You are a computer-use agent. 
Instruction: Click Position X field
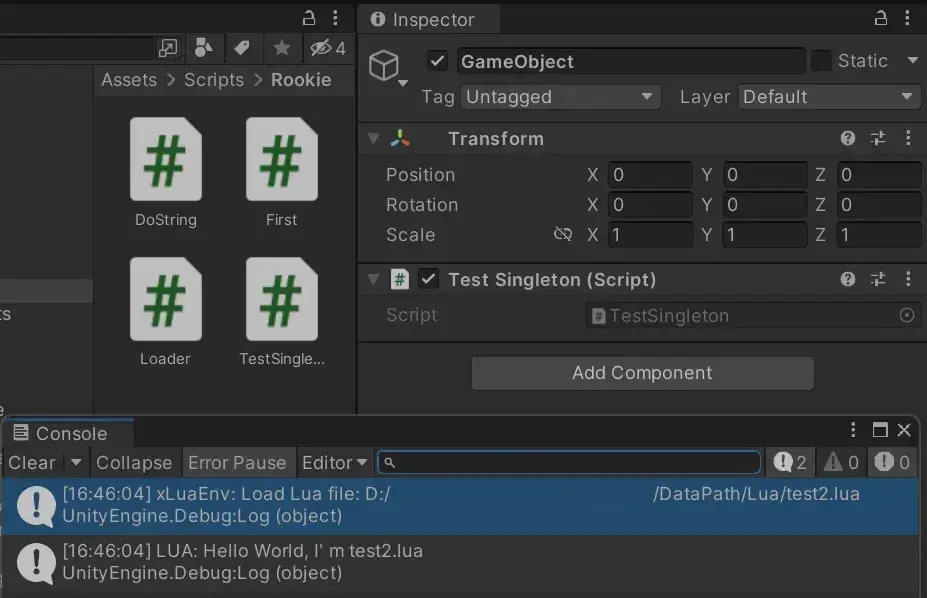[650, 175]
